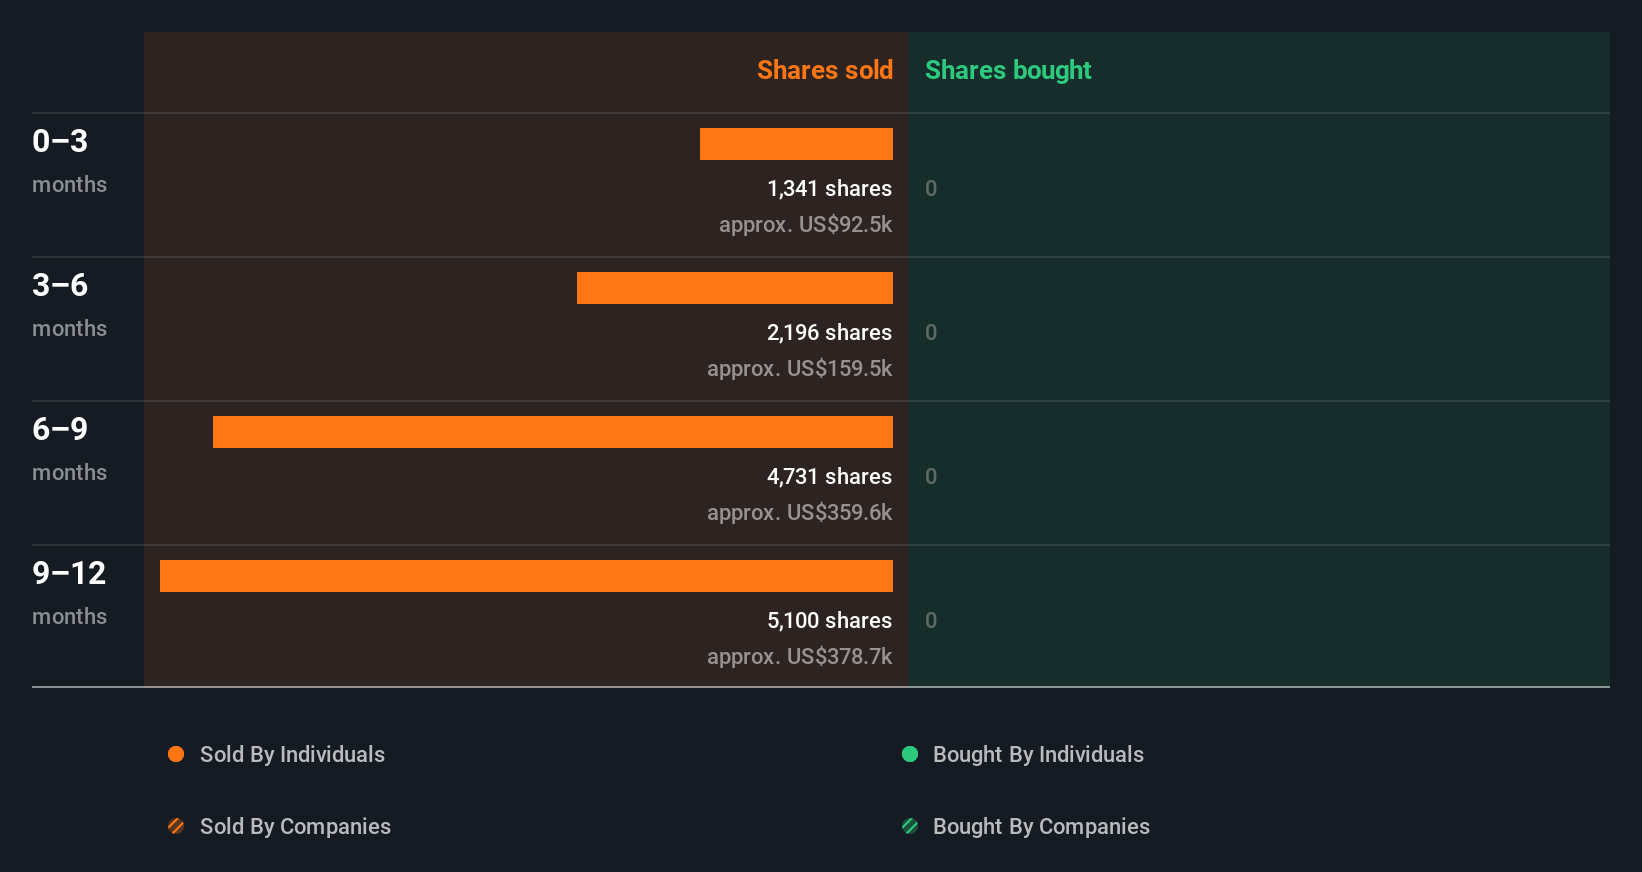
Task: Click the 0–3 months row label
Action: [x=69, y=161]
